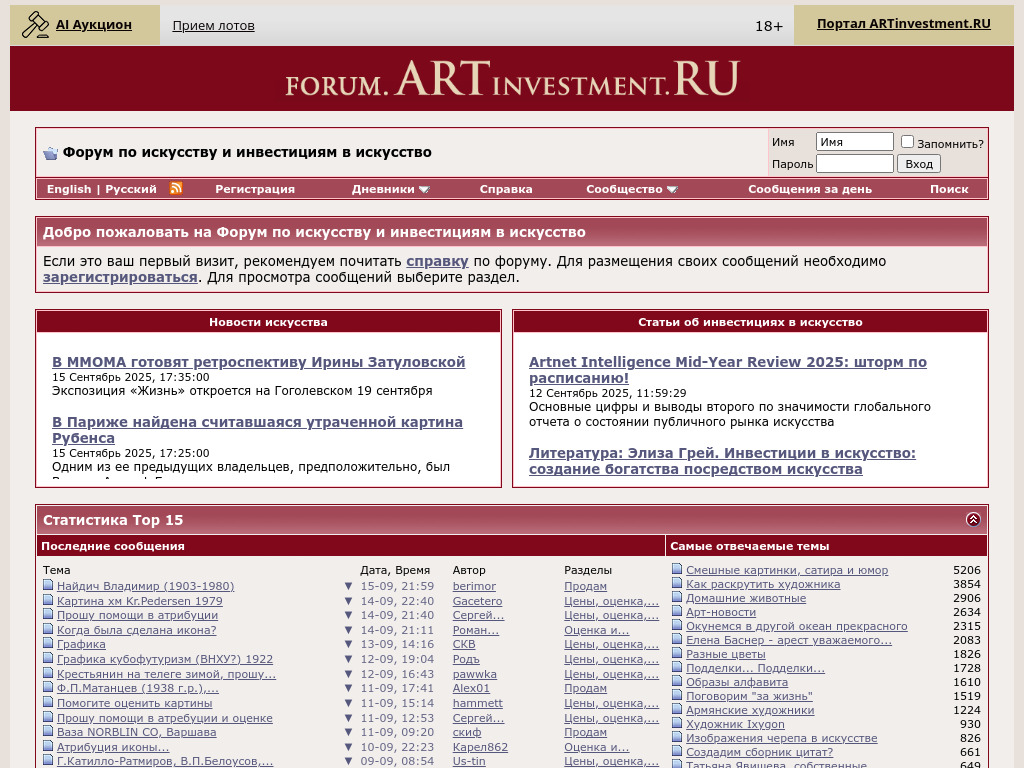Open the Дневники dropdown menu
1024x768 pixels.
click(390, 189)
